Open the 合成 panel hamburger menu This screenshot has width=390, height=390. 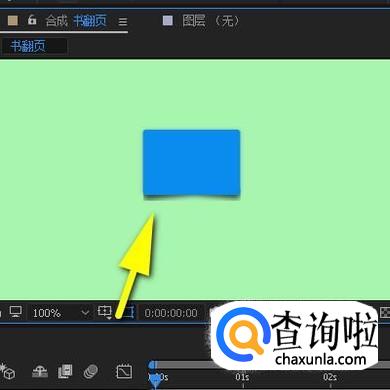tap(123, 22)
